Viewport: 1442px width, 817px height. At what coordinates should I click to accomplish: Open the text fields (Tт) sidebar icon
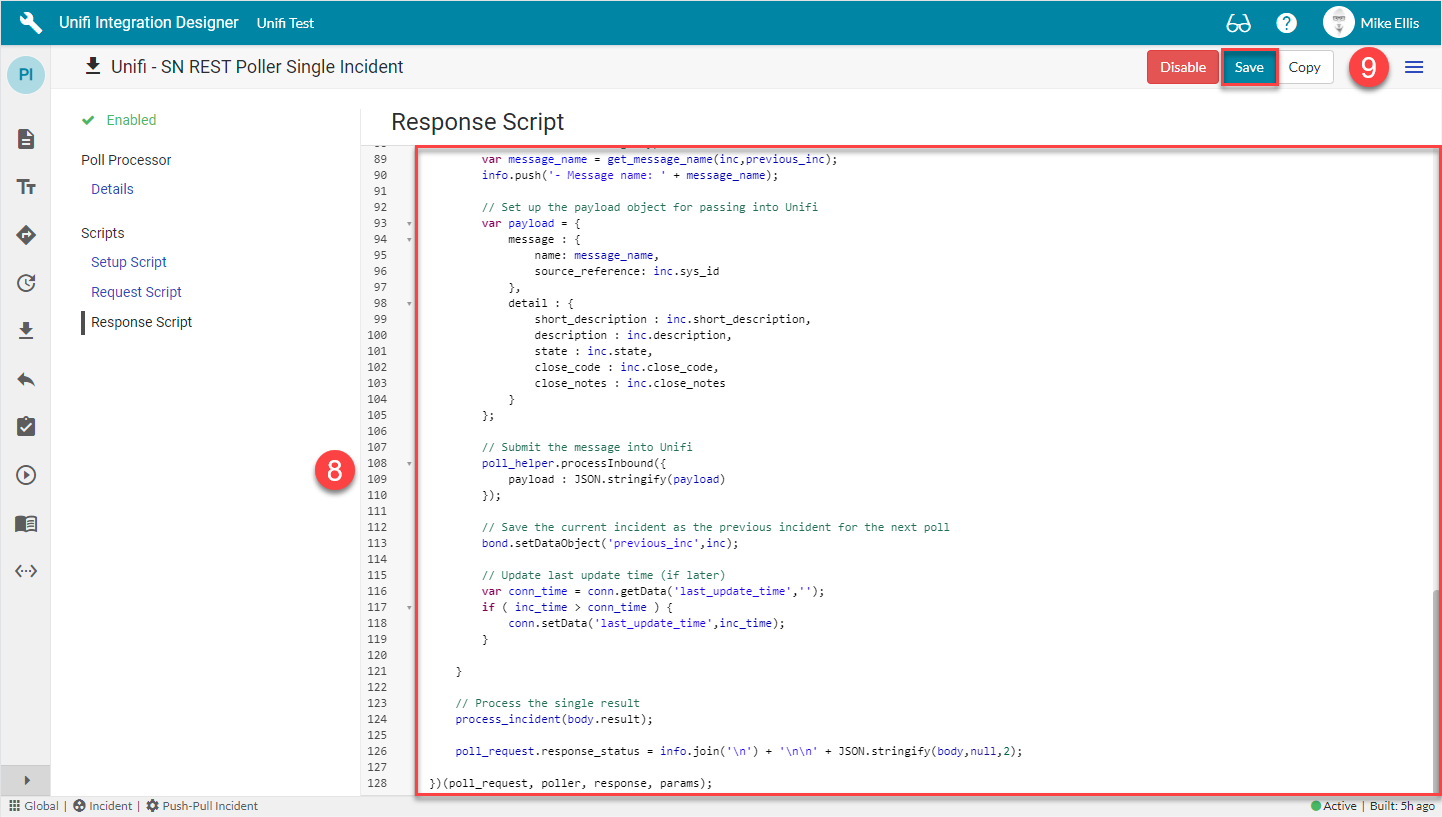[x=26, y=187]
